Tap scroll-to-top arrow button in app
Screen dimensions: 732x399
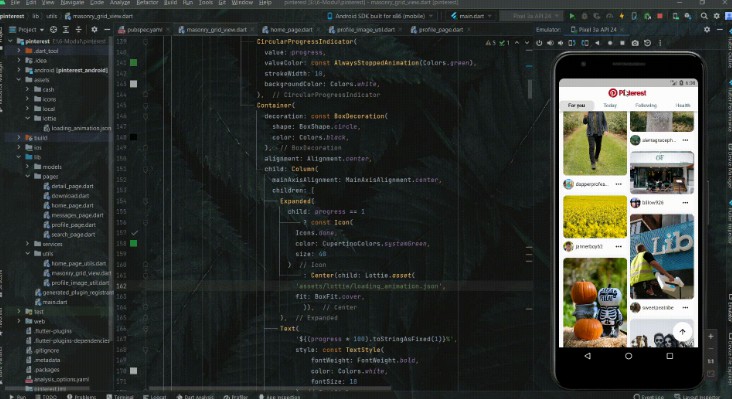point(682,331)
